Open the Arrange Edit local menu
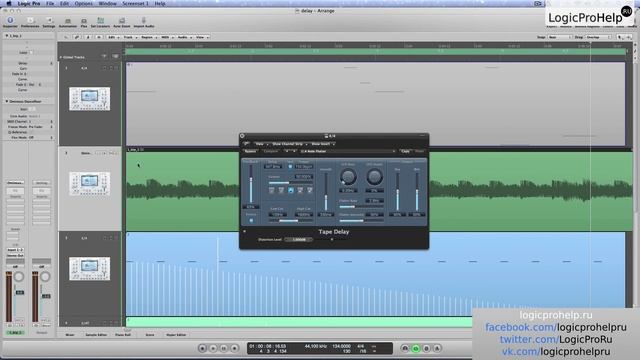Screen dimensions: 640x360 tap(112, 37)
